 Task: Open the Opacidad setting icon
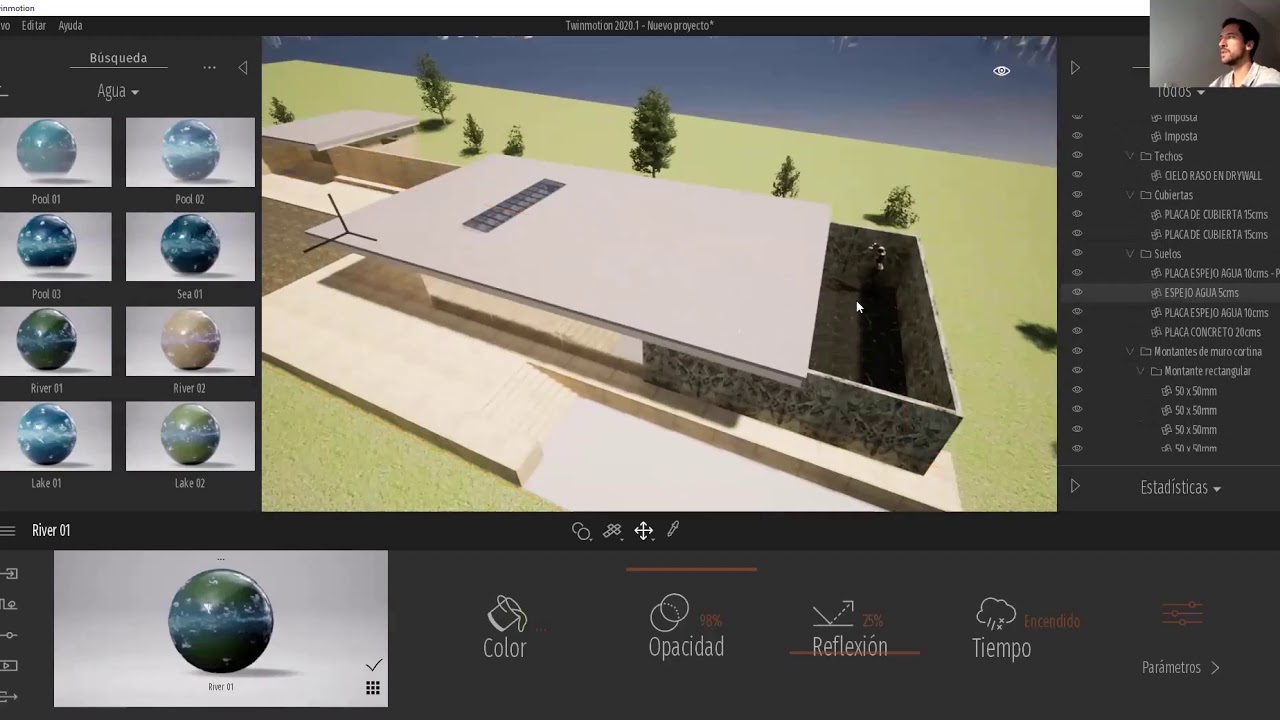(x=669, y=612)
